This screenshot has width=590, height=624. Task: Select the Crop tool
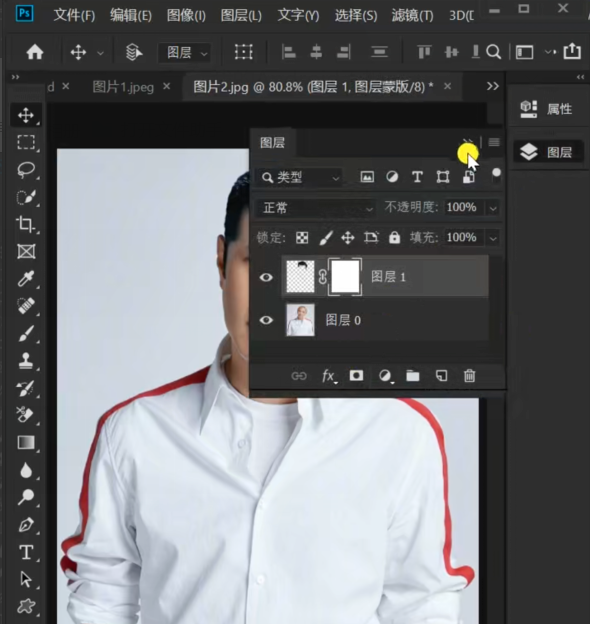click(x=26, y=224)
